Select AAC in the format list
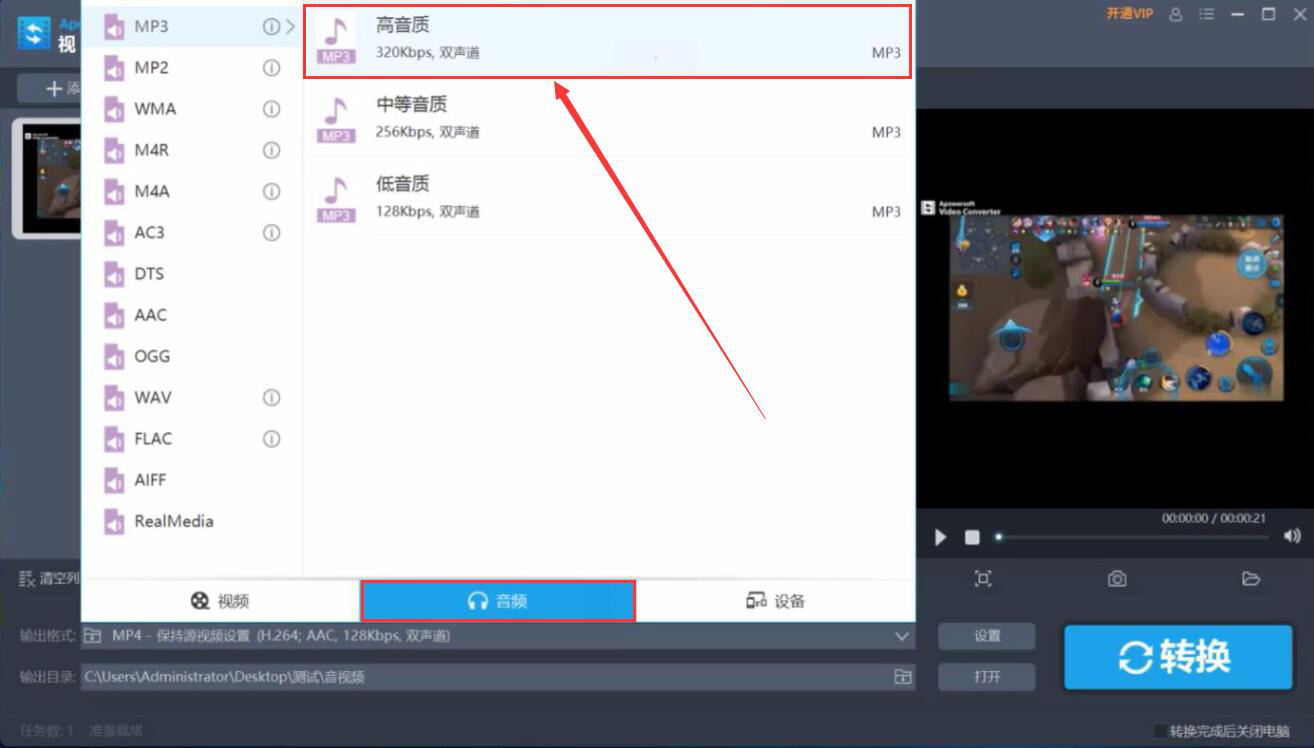Image resolution: width=1314 pixels, height=748 pixels. point(191,315)
